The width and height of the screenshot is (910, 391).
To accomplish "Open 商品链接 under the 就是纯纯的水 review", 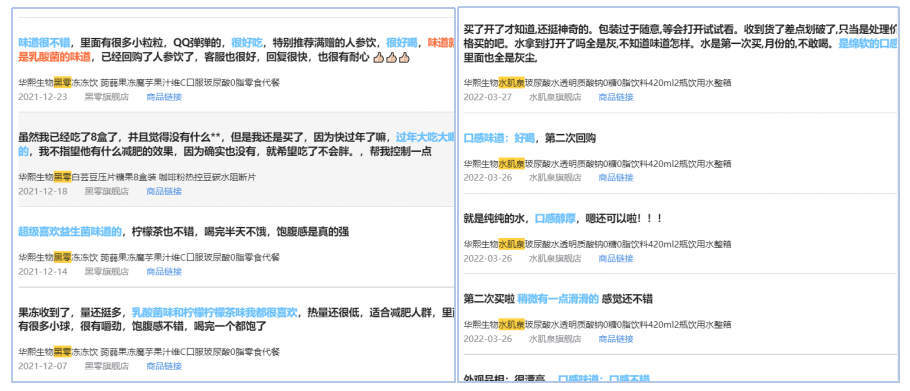I will click(616, 258).
